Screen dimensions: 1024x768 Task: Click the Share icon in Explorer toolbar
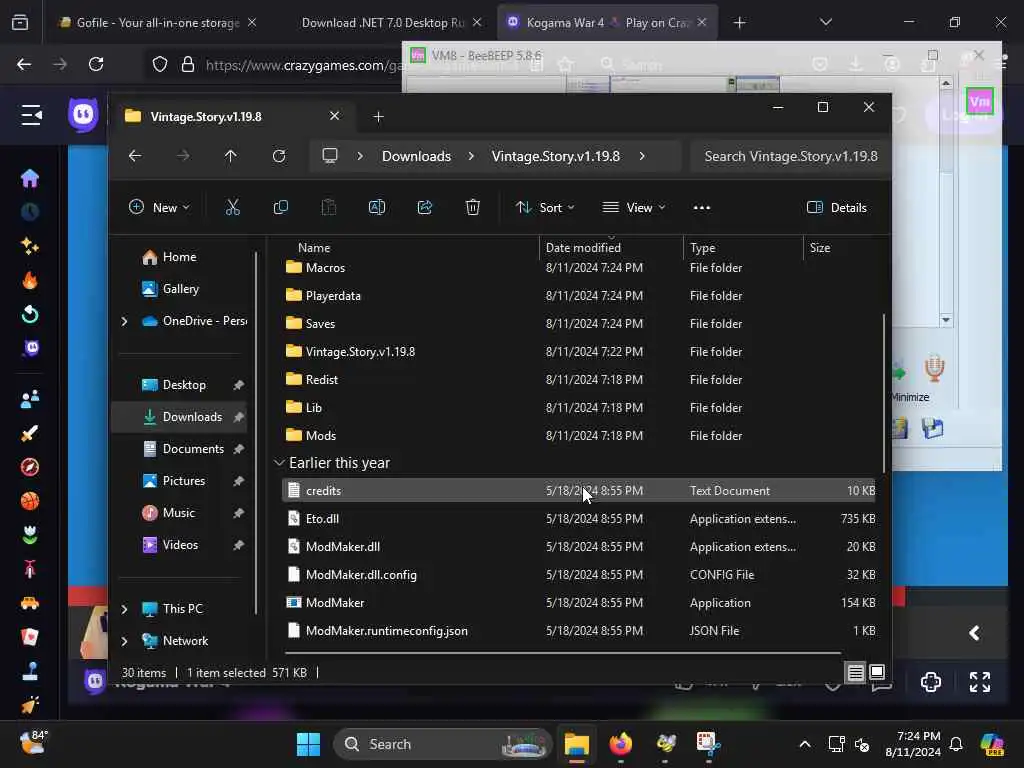[425, 208]
